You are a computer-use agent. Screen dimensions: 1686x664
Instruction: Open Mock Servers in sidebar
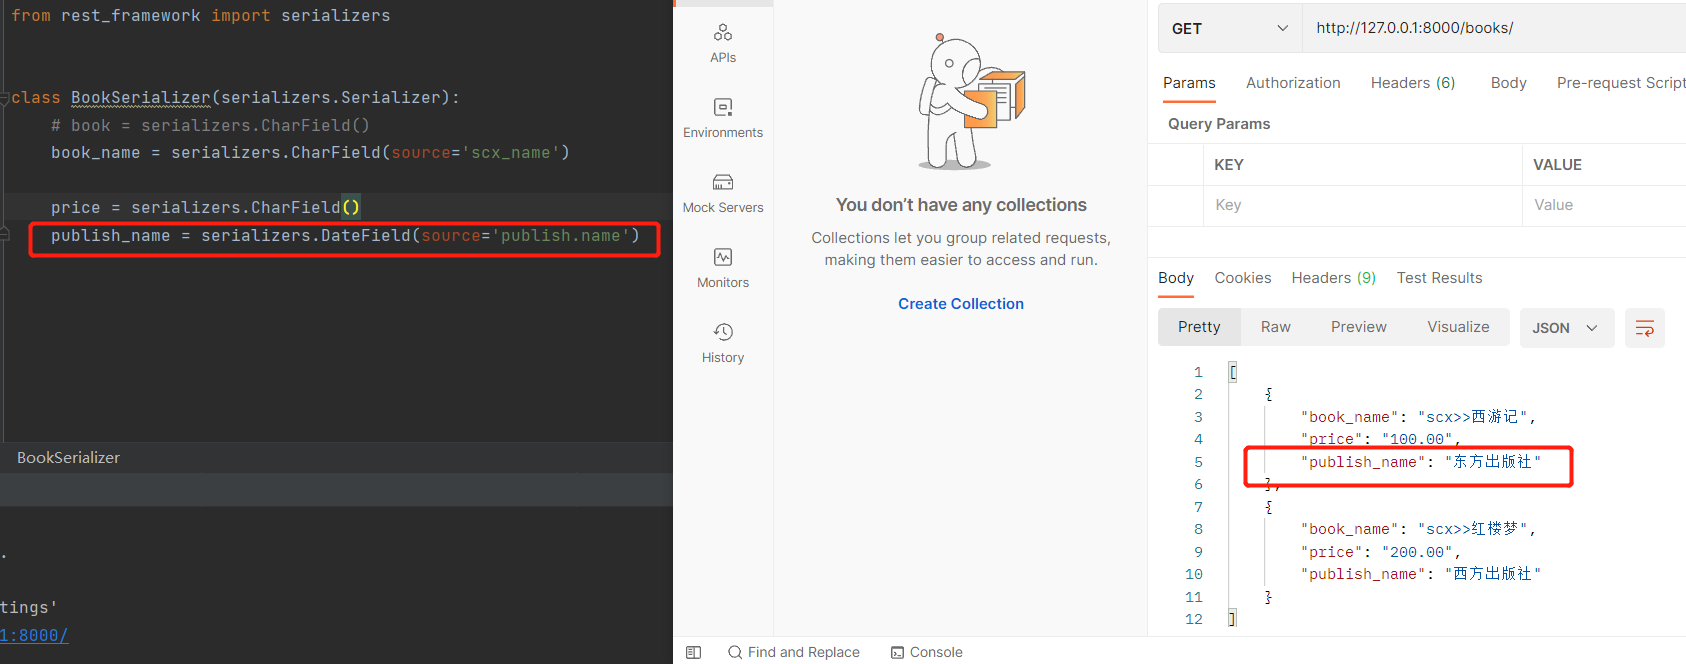(722, 193)
